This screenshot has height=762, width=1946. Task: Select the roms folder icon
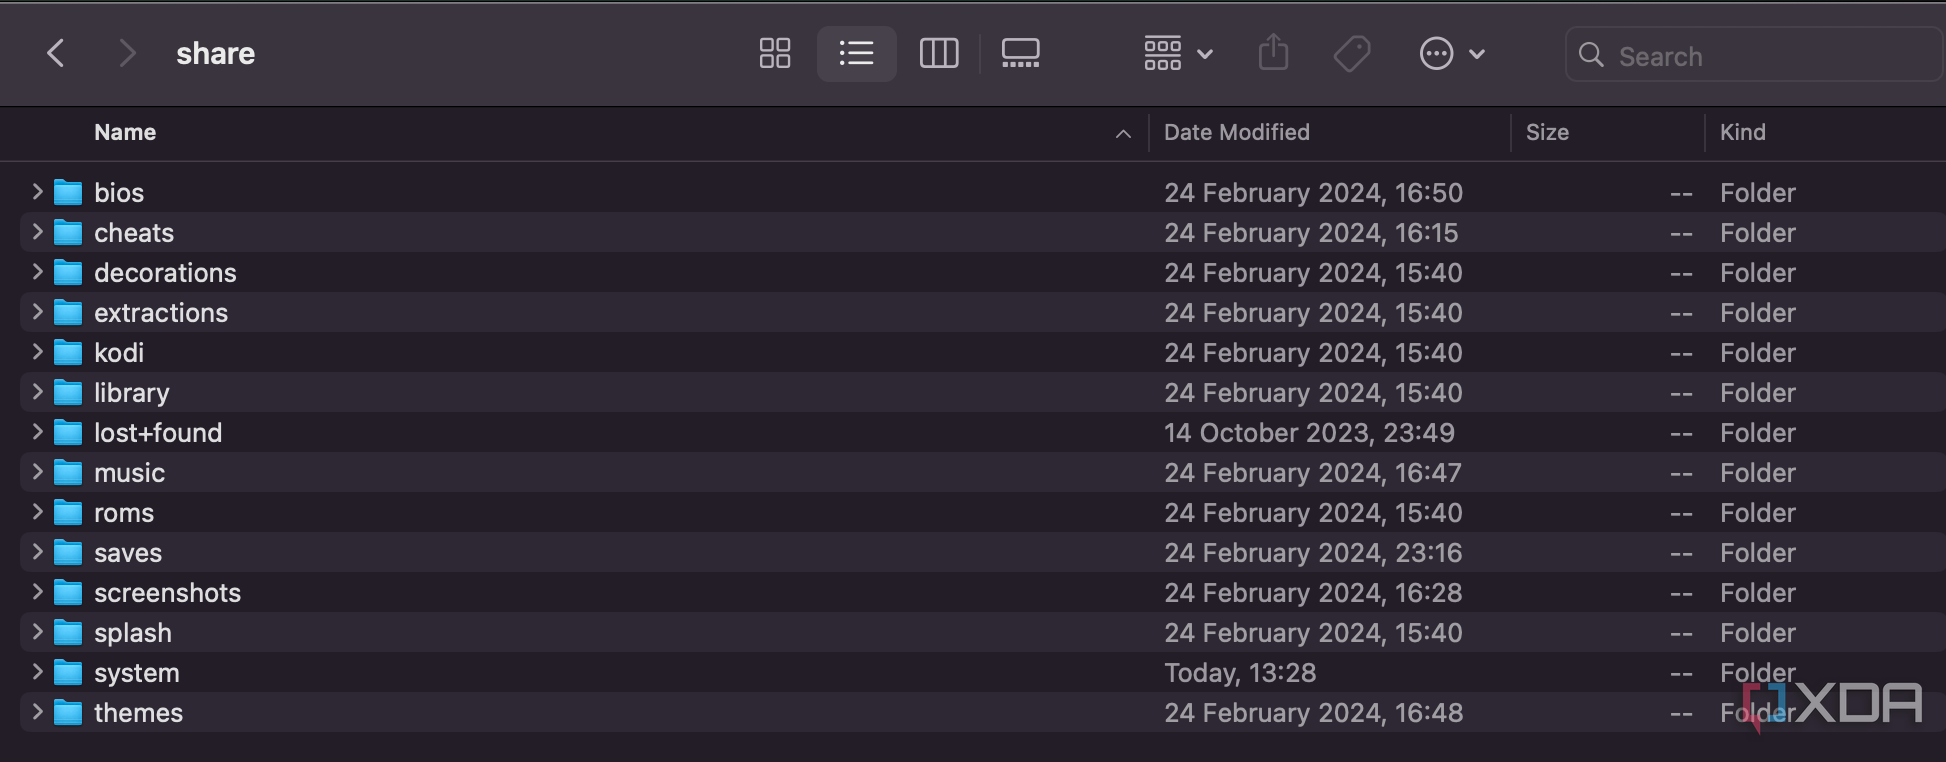coord(68,512)
